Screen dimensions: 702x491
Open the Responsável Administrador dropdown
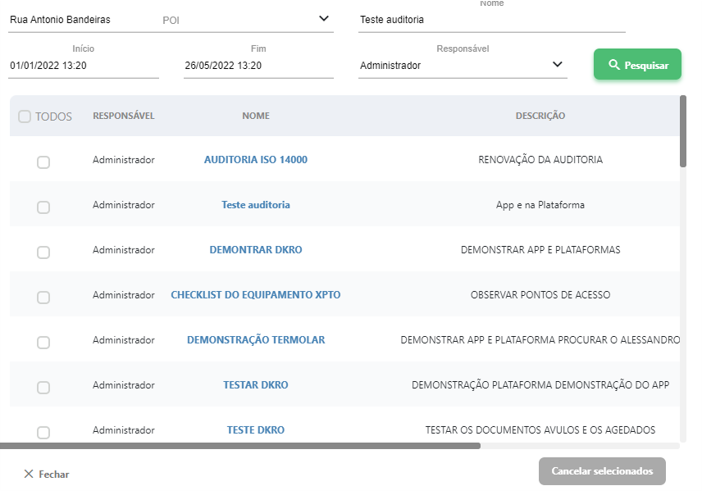click(557, 66)
